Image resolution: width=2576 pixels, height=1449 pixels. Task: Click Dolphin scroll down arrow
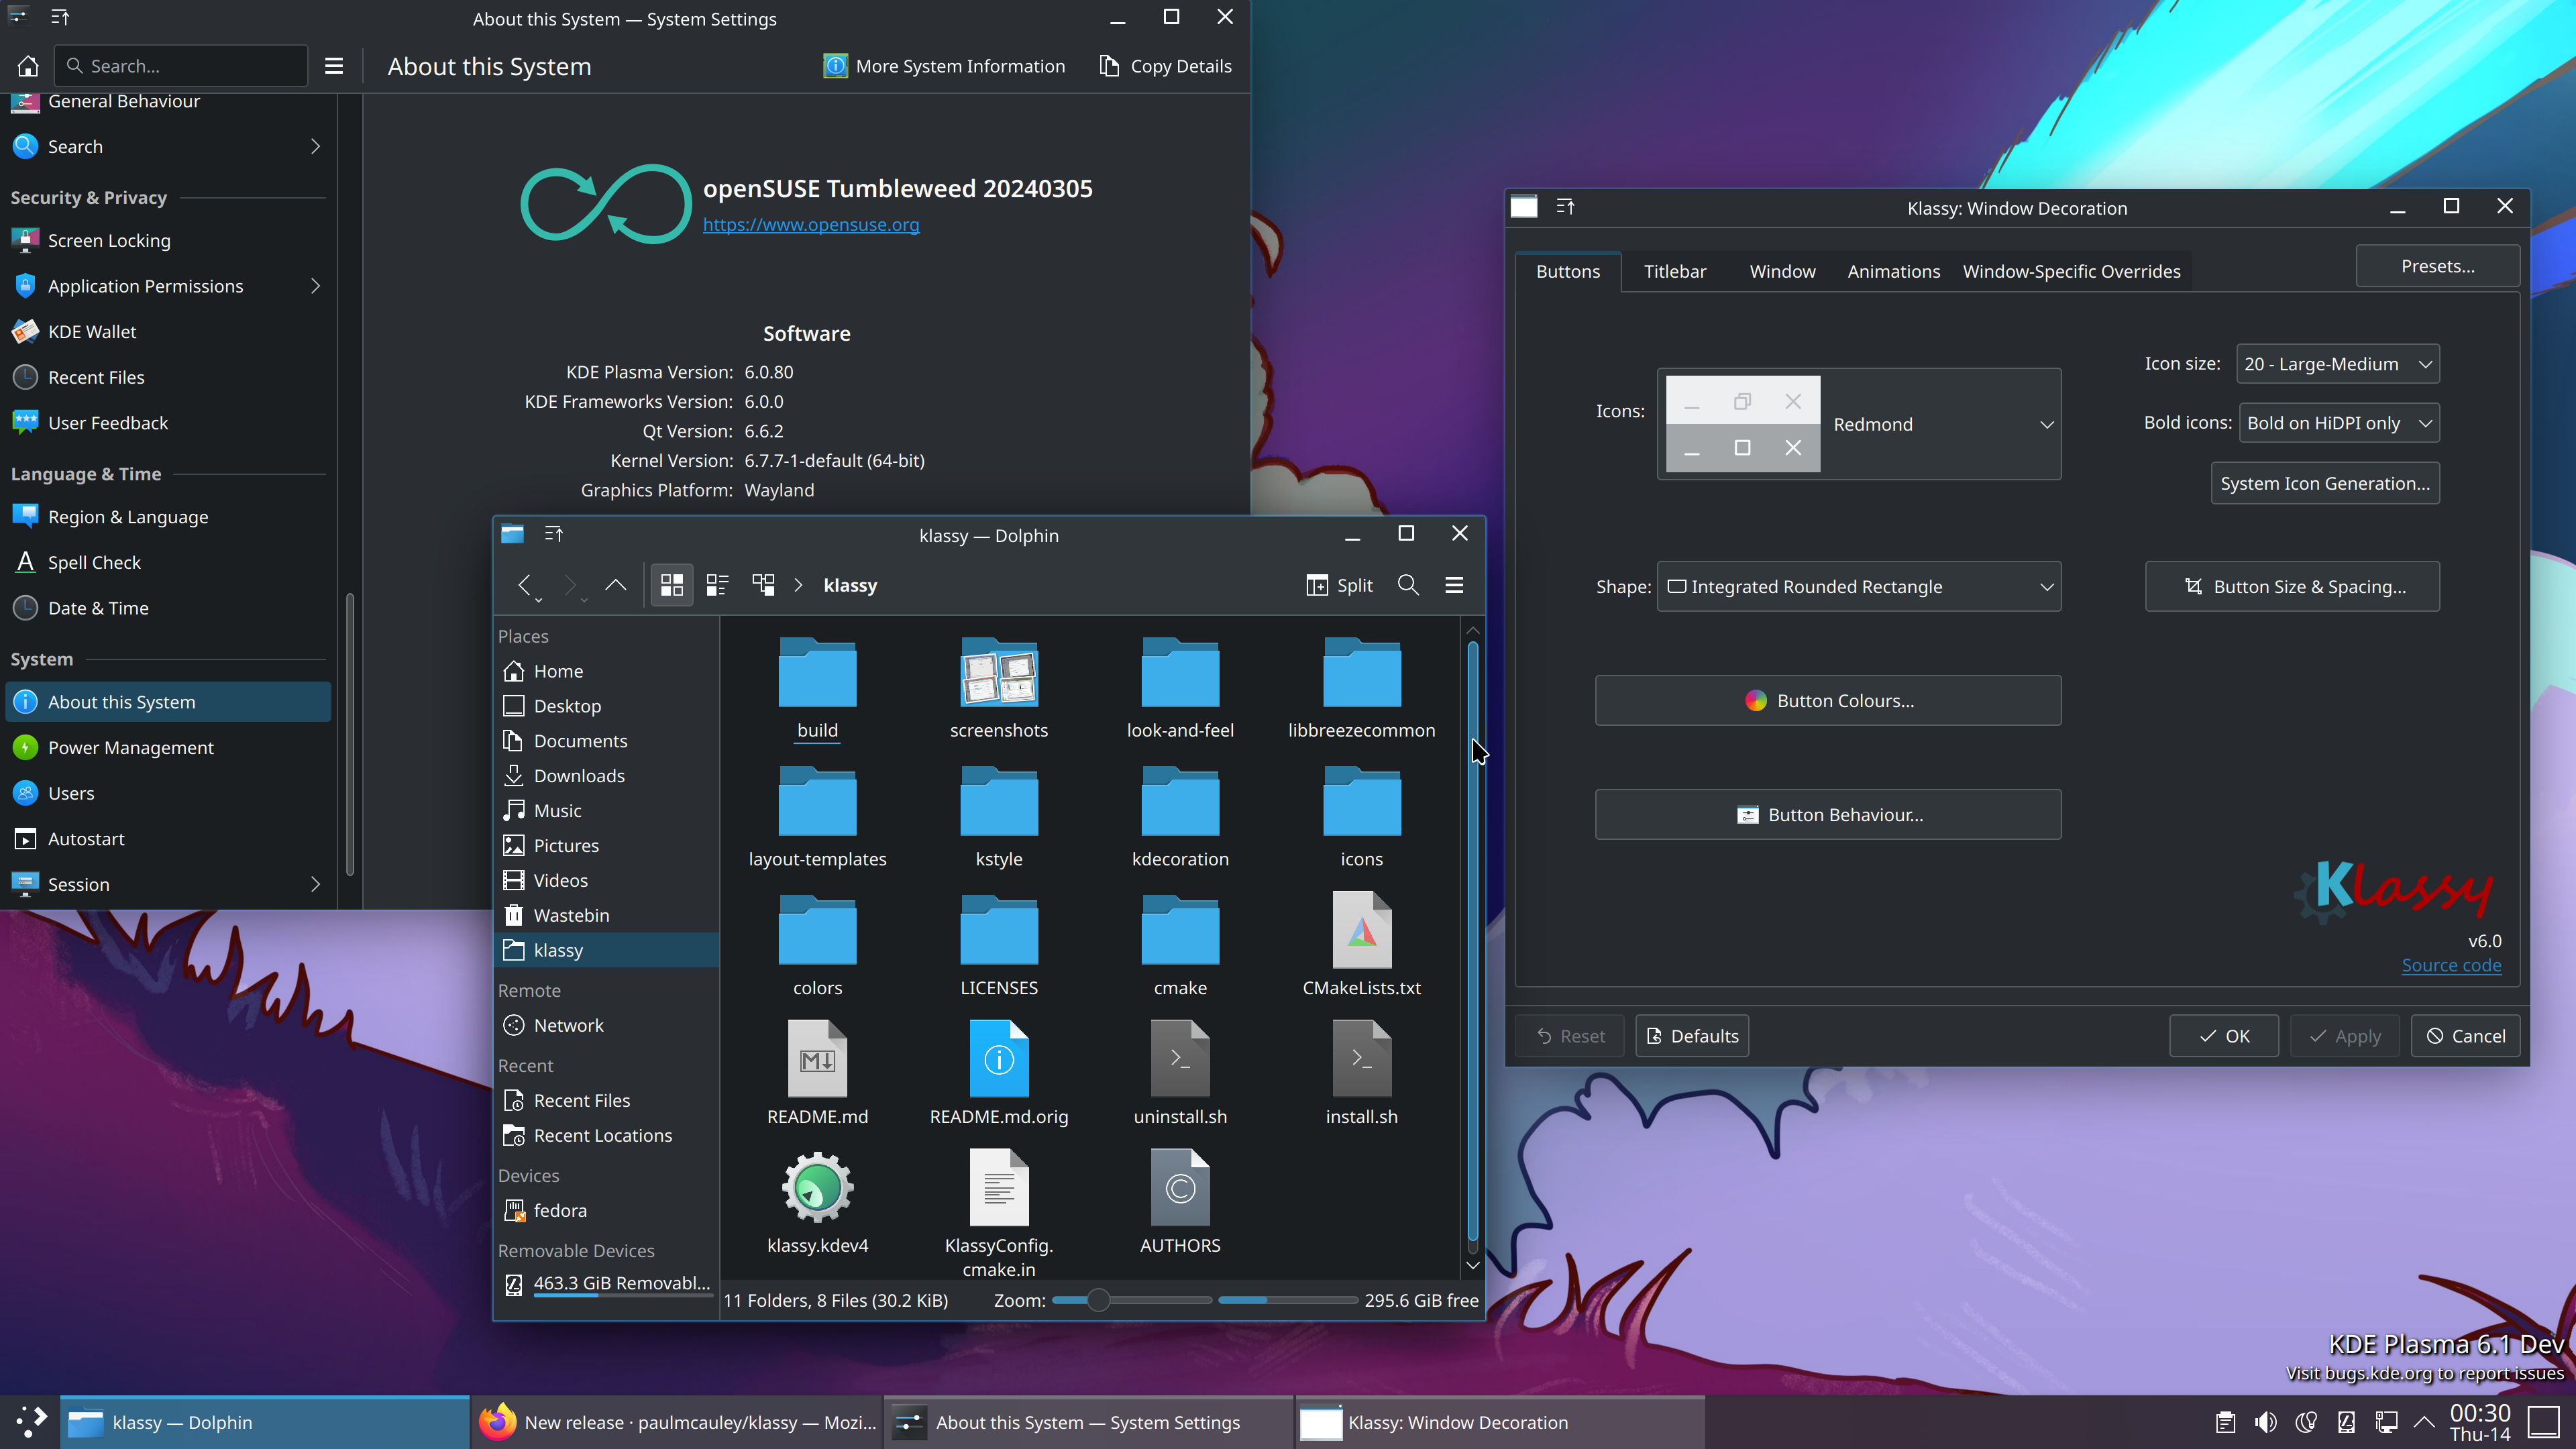1473,1265
